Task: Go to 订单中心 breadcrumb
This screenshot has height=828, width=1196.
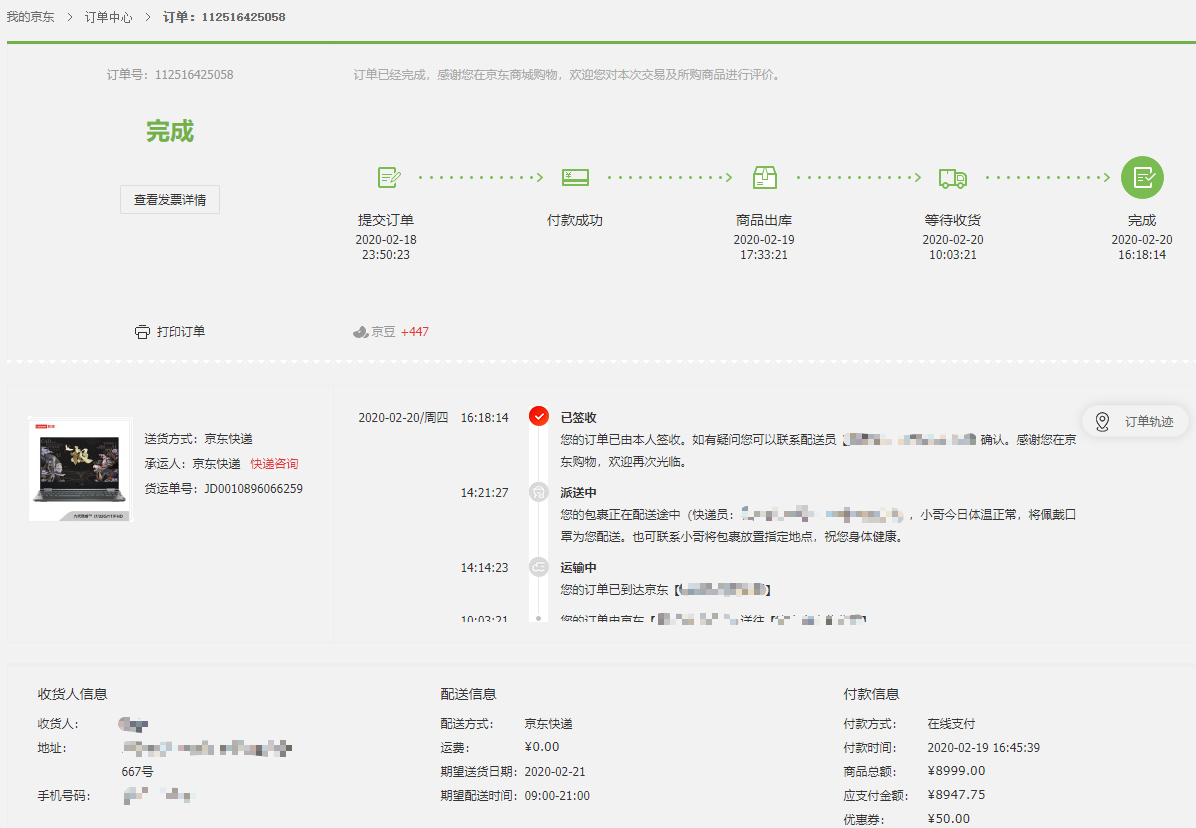Action: [x=108, y=17]
